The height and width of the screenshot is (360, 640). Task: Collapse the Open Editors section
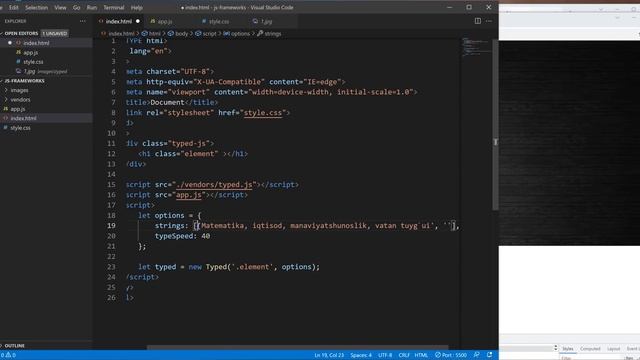pos(20,33)
